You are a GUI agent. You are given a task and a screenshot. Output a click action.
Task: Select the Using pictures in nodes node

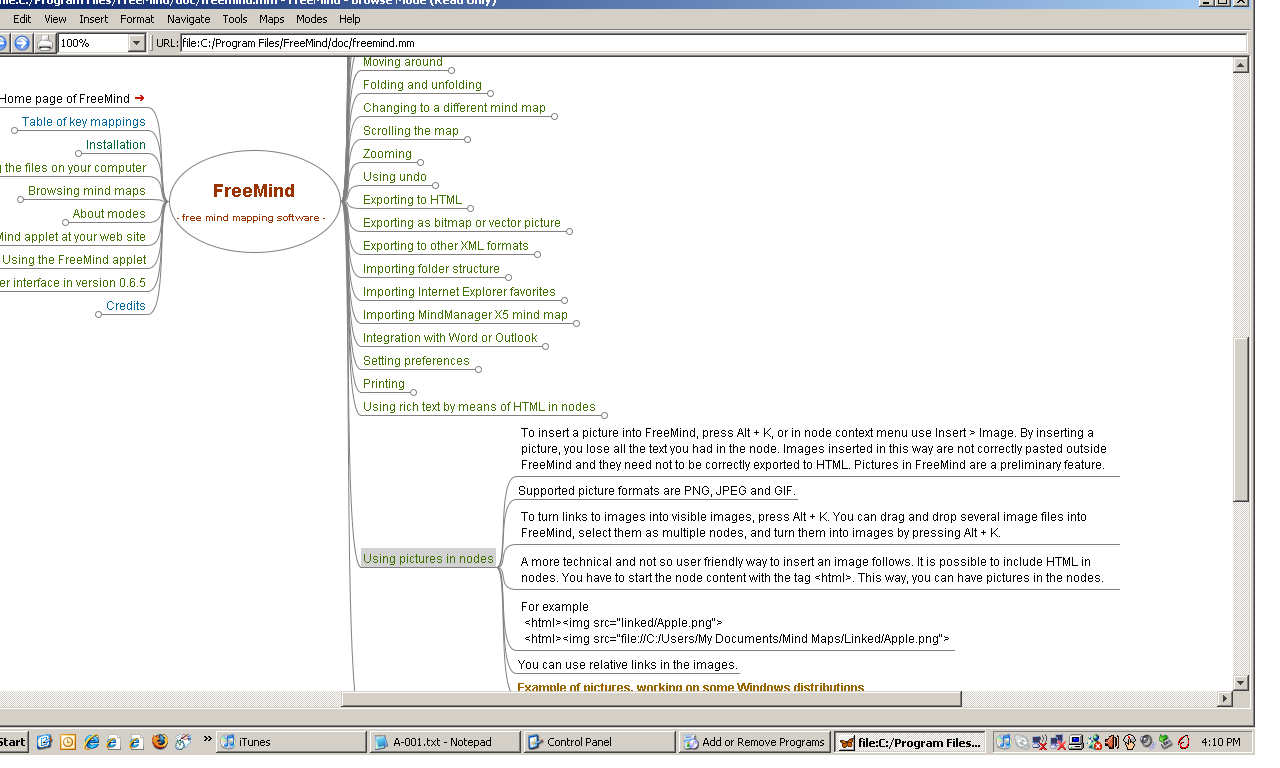[x=428, y=559]
